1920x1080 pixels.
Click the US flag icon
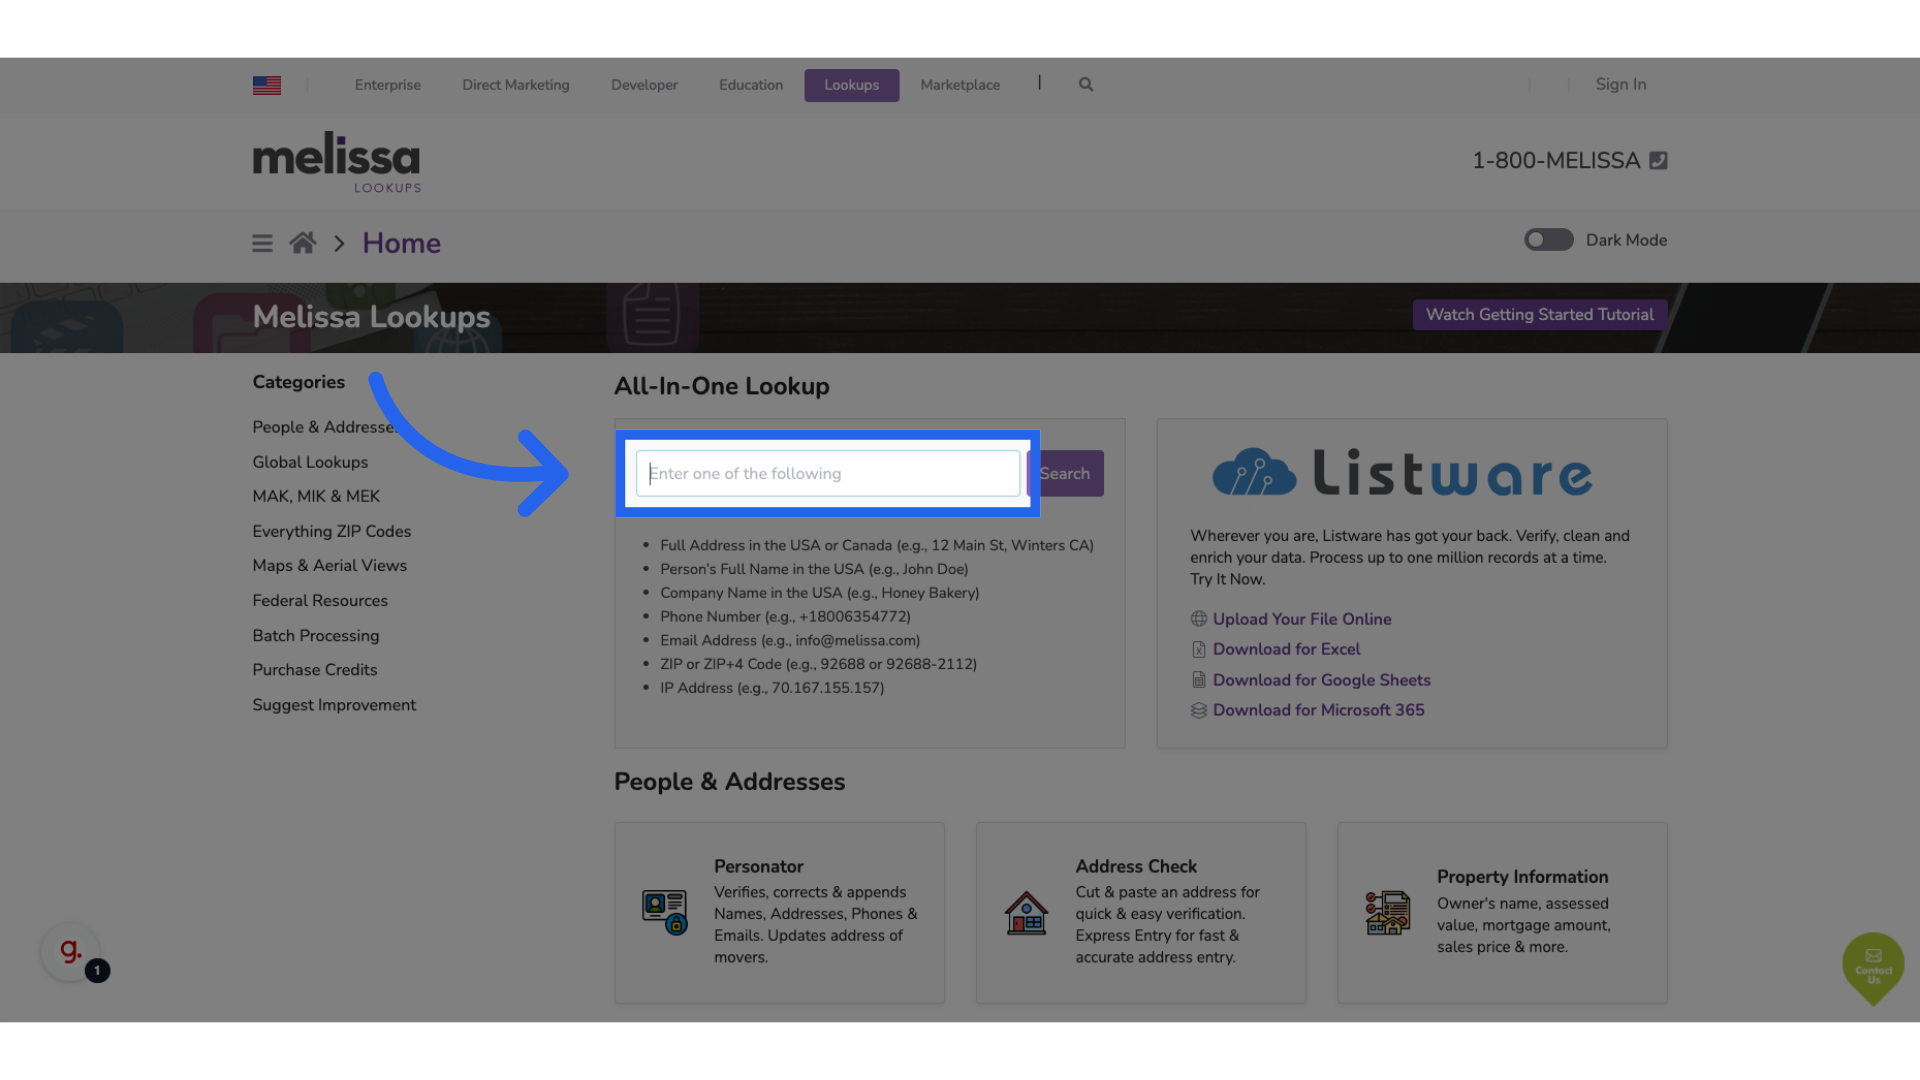click(x=266, y=85)
